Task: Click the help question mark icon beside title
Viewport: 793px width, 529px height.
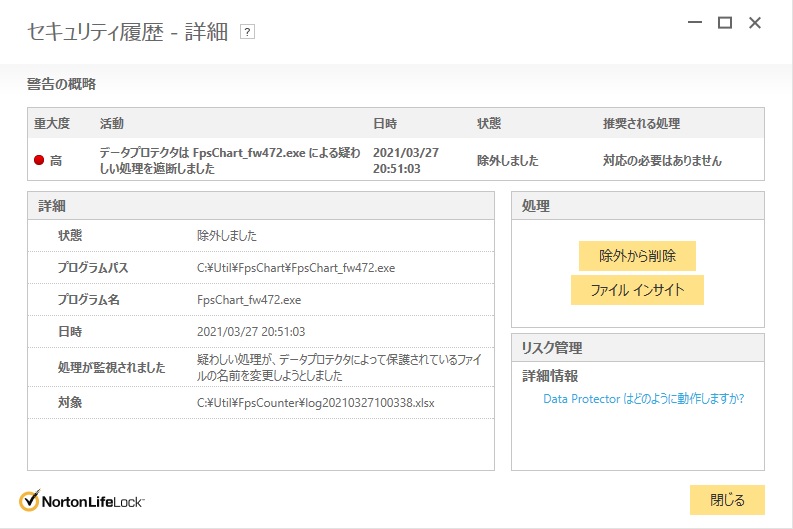Action: pos(248,32)
